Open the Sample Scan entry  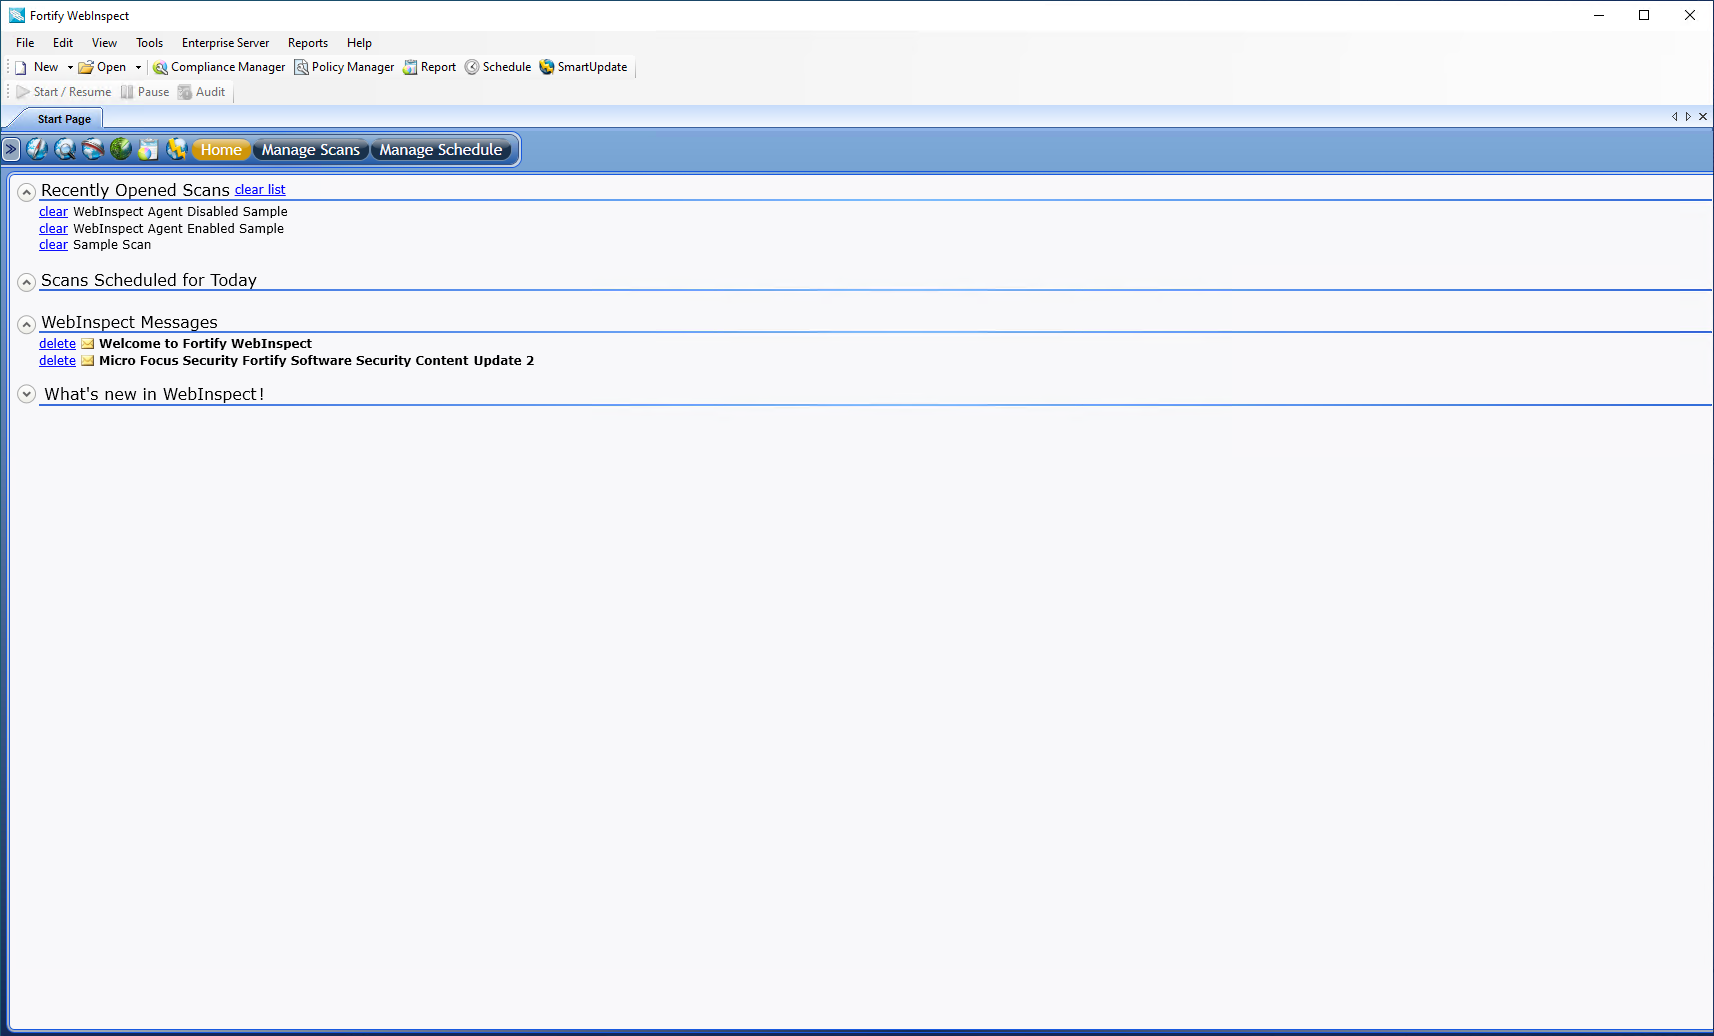click(112, 245)
